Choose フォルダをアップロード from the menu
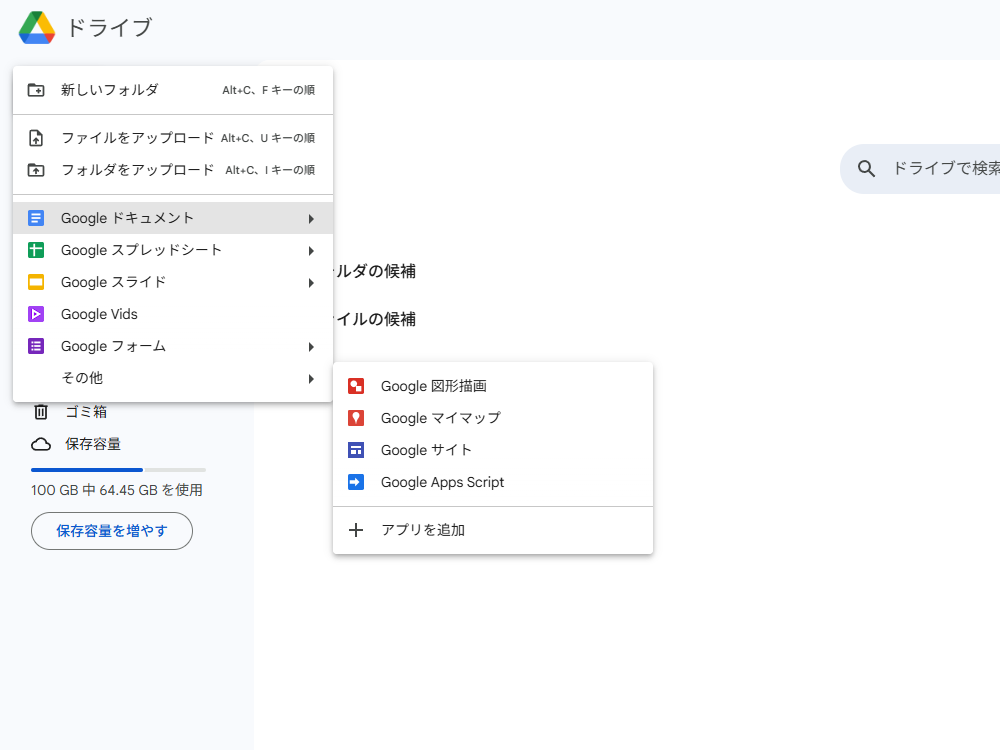The height and width of the screenshot is (750, 1000). coord(173,170)
